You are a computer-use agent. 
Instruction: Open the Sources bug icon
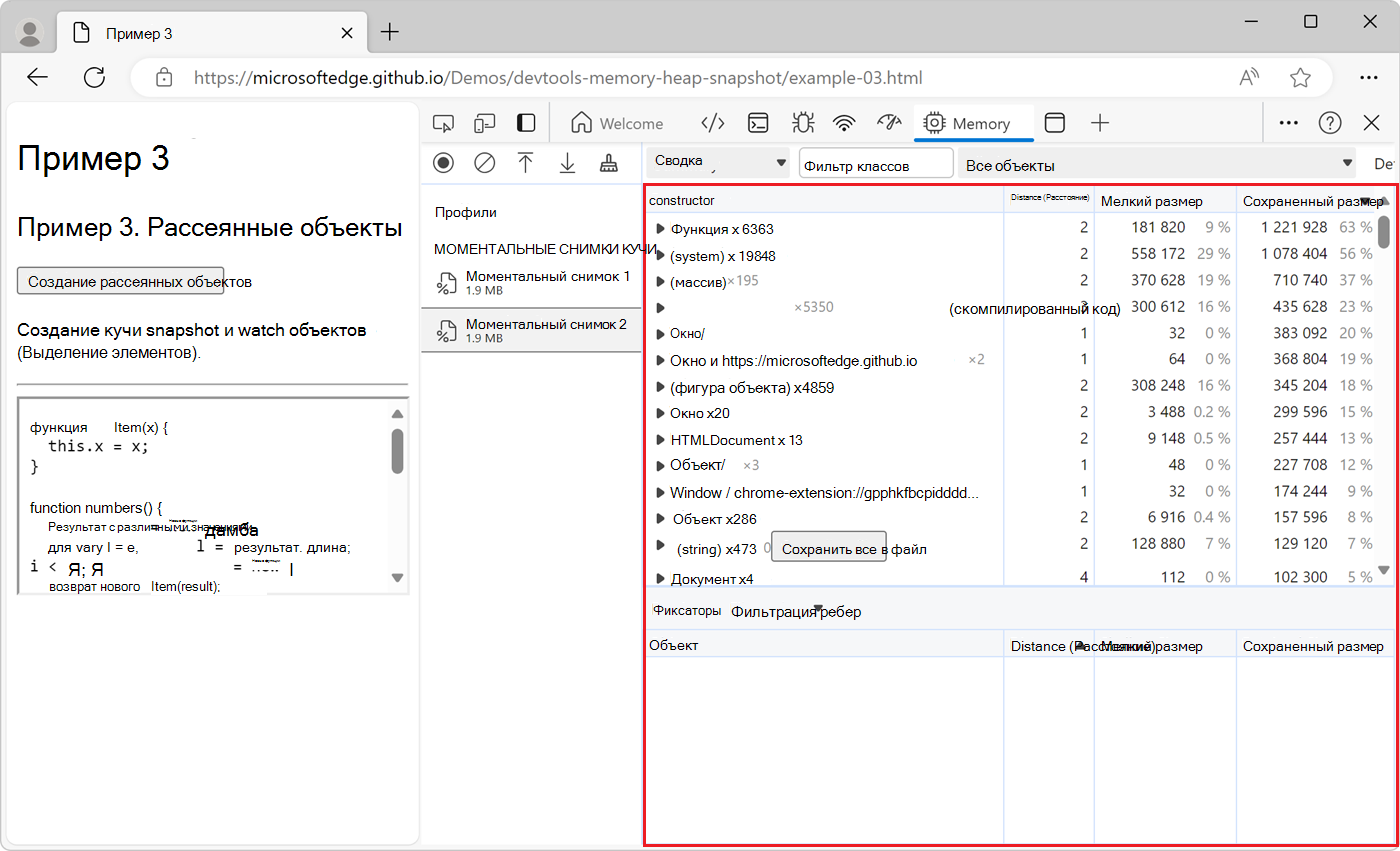coord(802,123)
